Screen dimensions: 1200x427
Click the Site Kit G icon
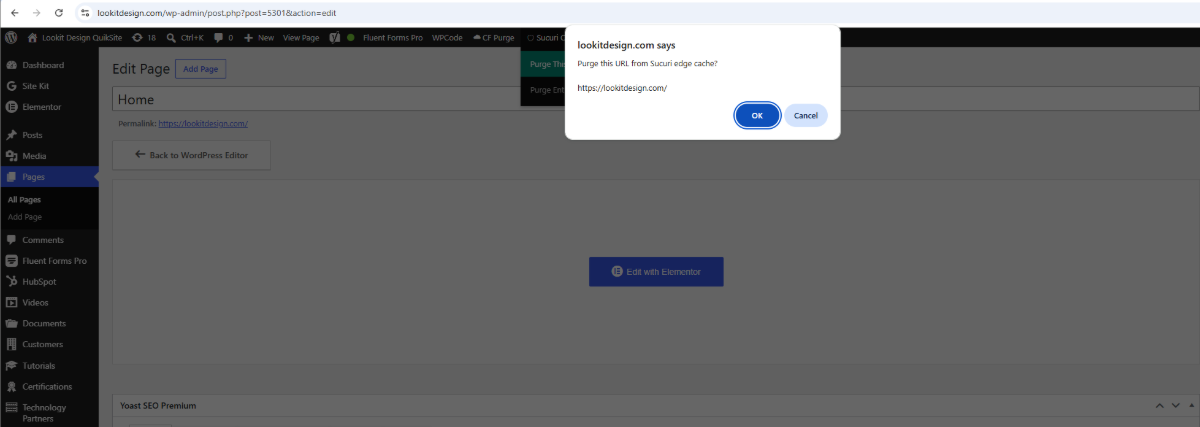[x=11, y=86]
